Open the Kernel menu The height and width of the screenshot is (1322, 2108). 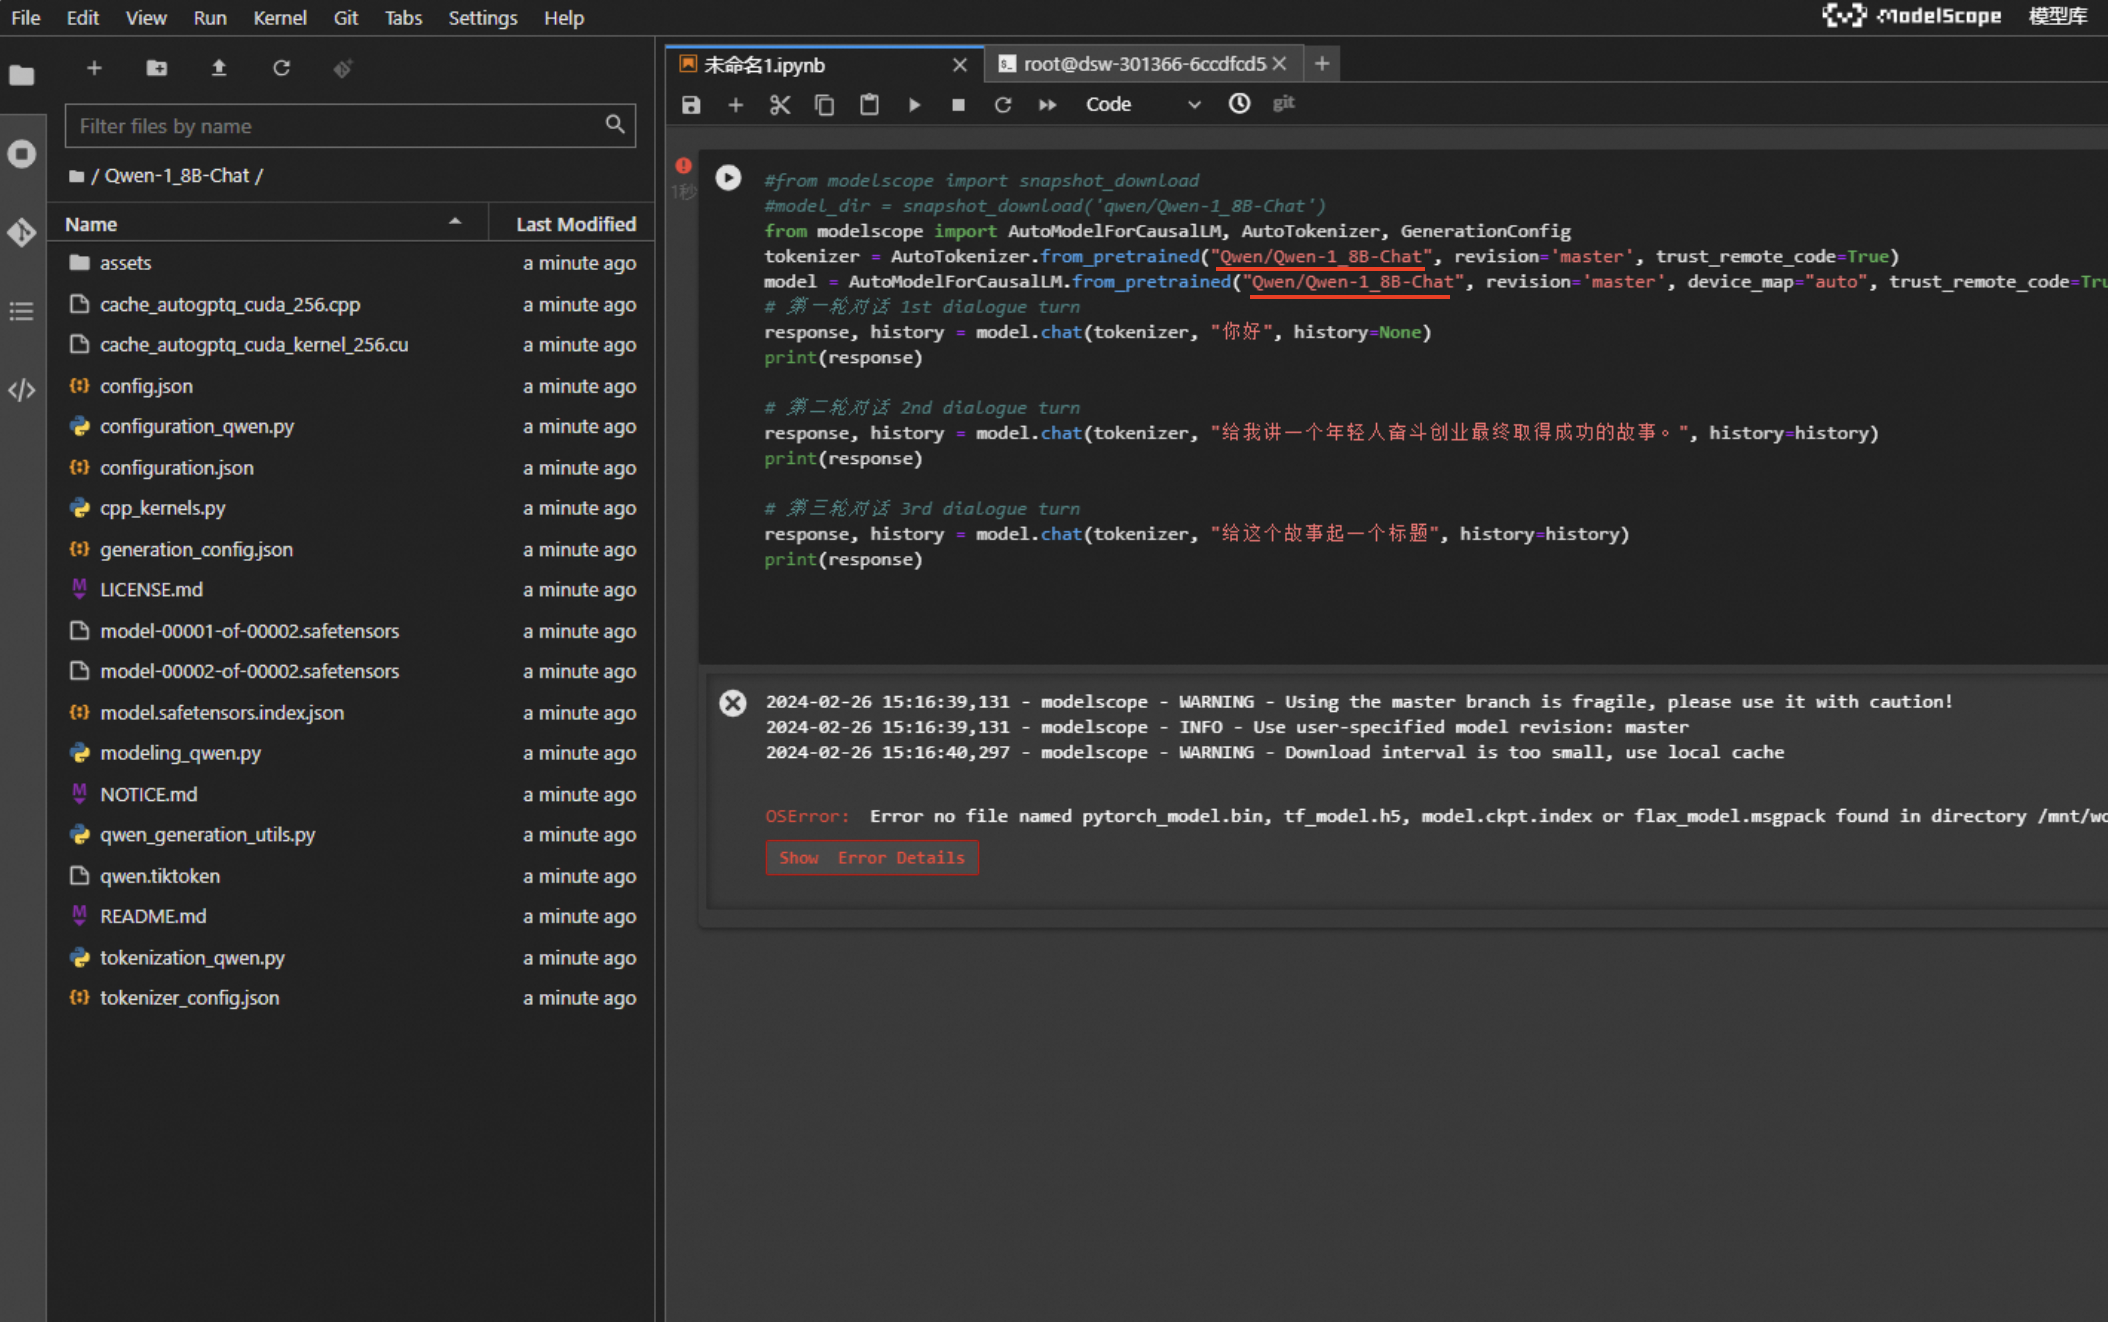(x=279, y=18)
